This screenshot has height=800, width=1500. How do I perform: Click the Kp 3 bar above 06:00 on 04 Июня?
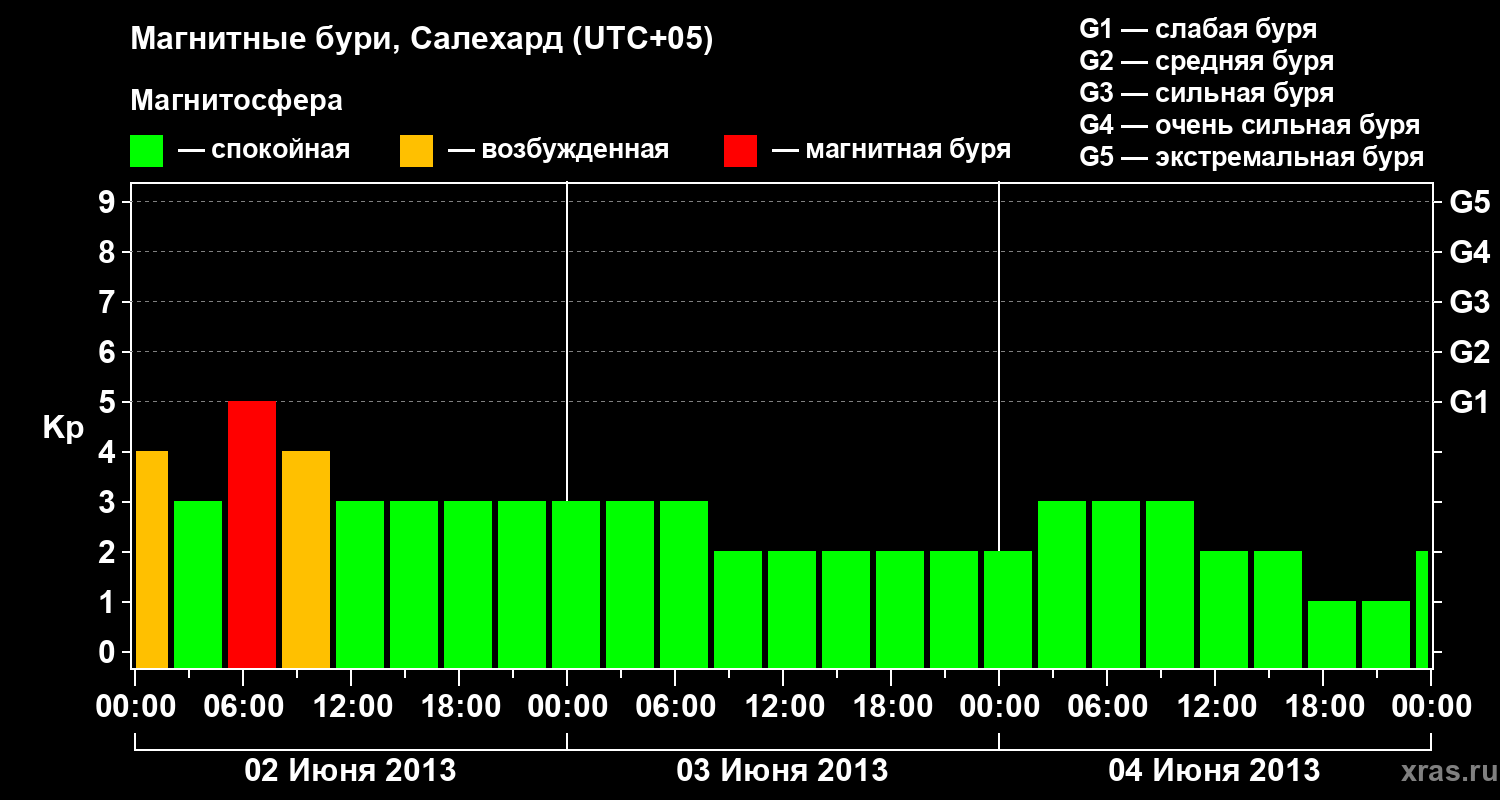pyautogui.click(x=1116, y=584)
